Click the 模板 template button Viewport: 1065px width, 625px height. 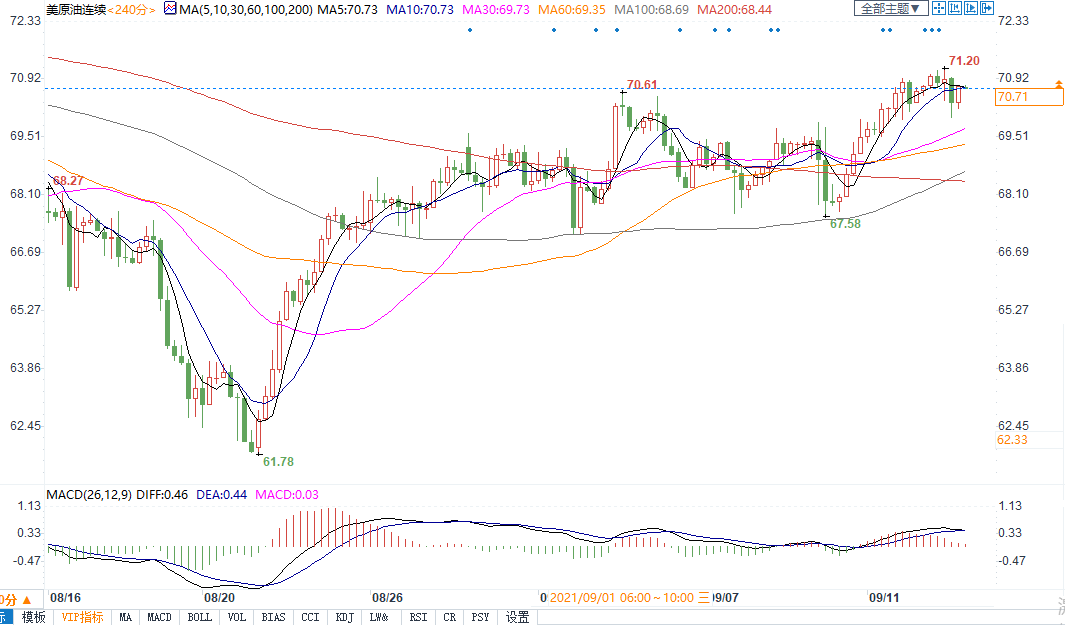[34, 617]
